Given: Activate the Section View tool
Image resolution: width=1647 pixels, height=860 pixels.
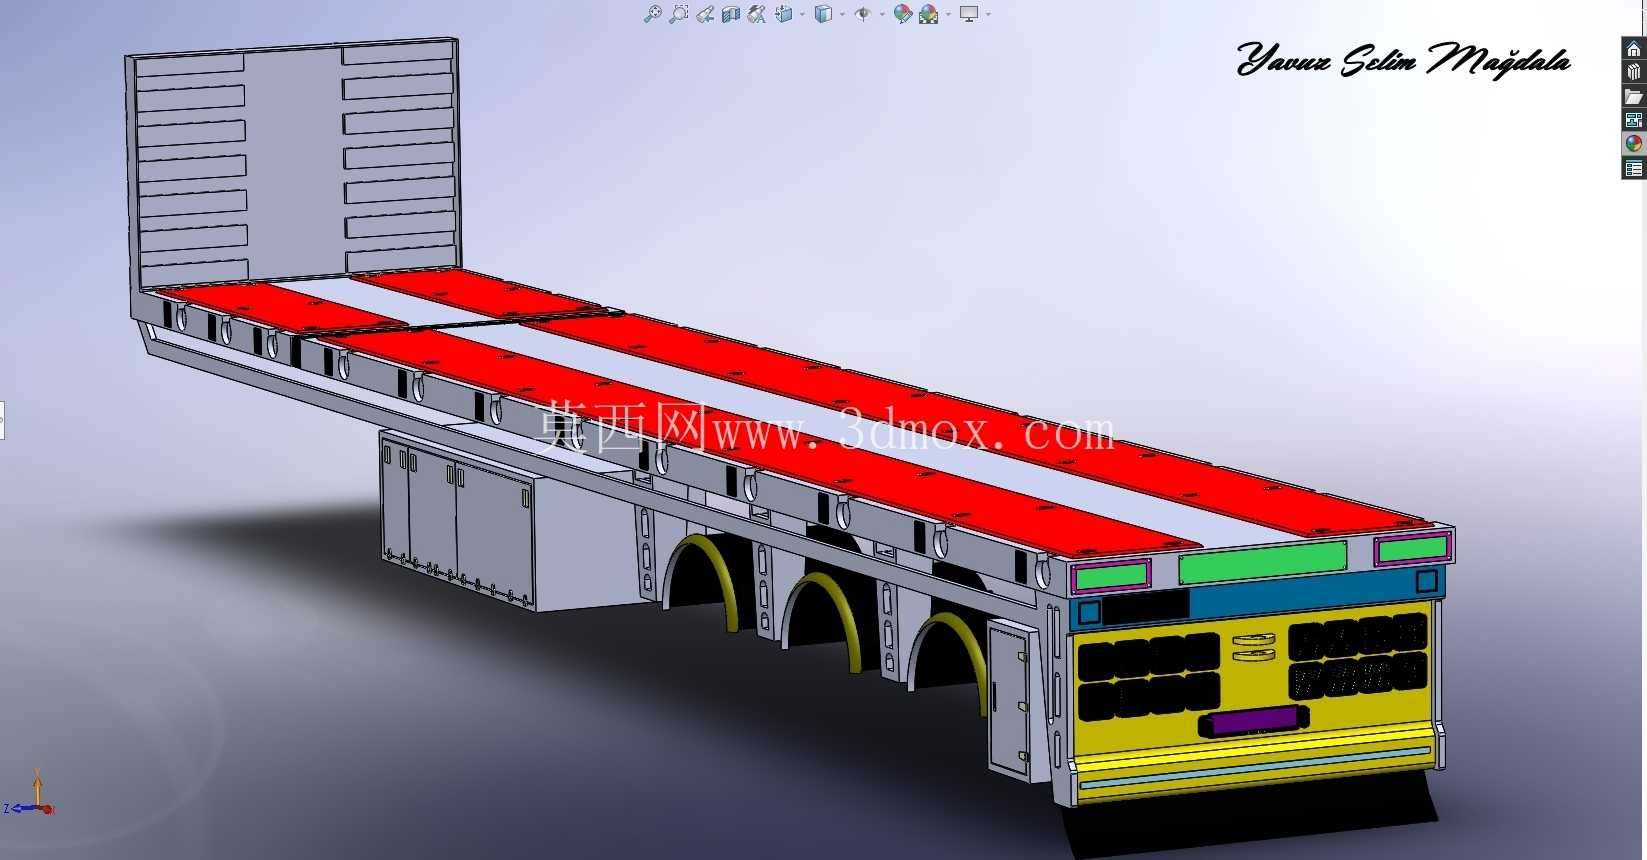Looking at the screenshot, I should point(731,14).
